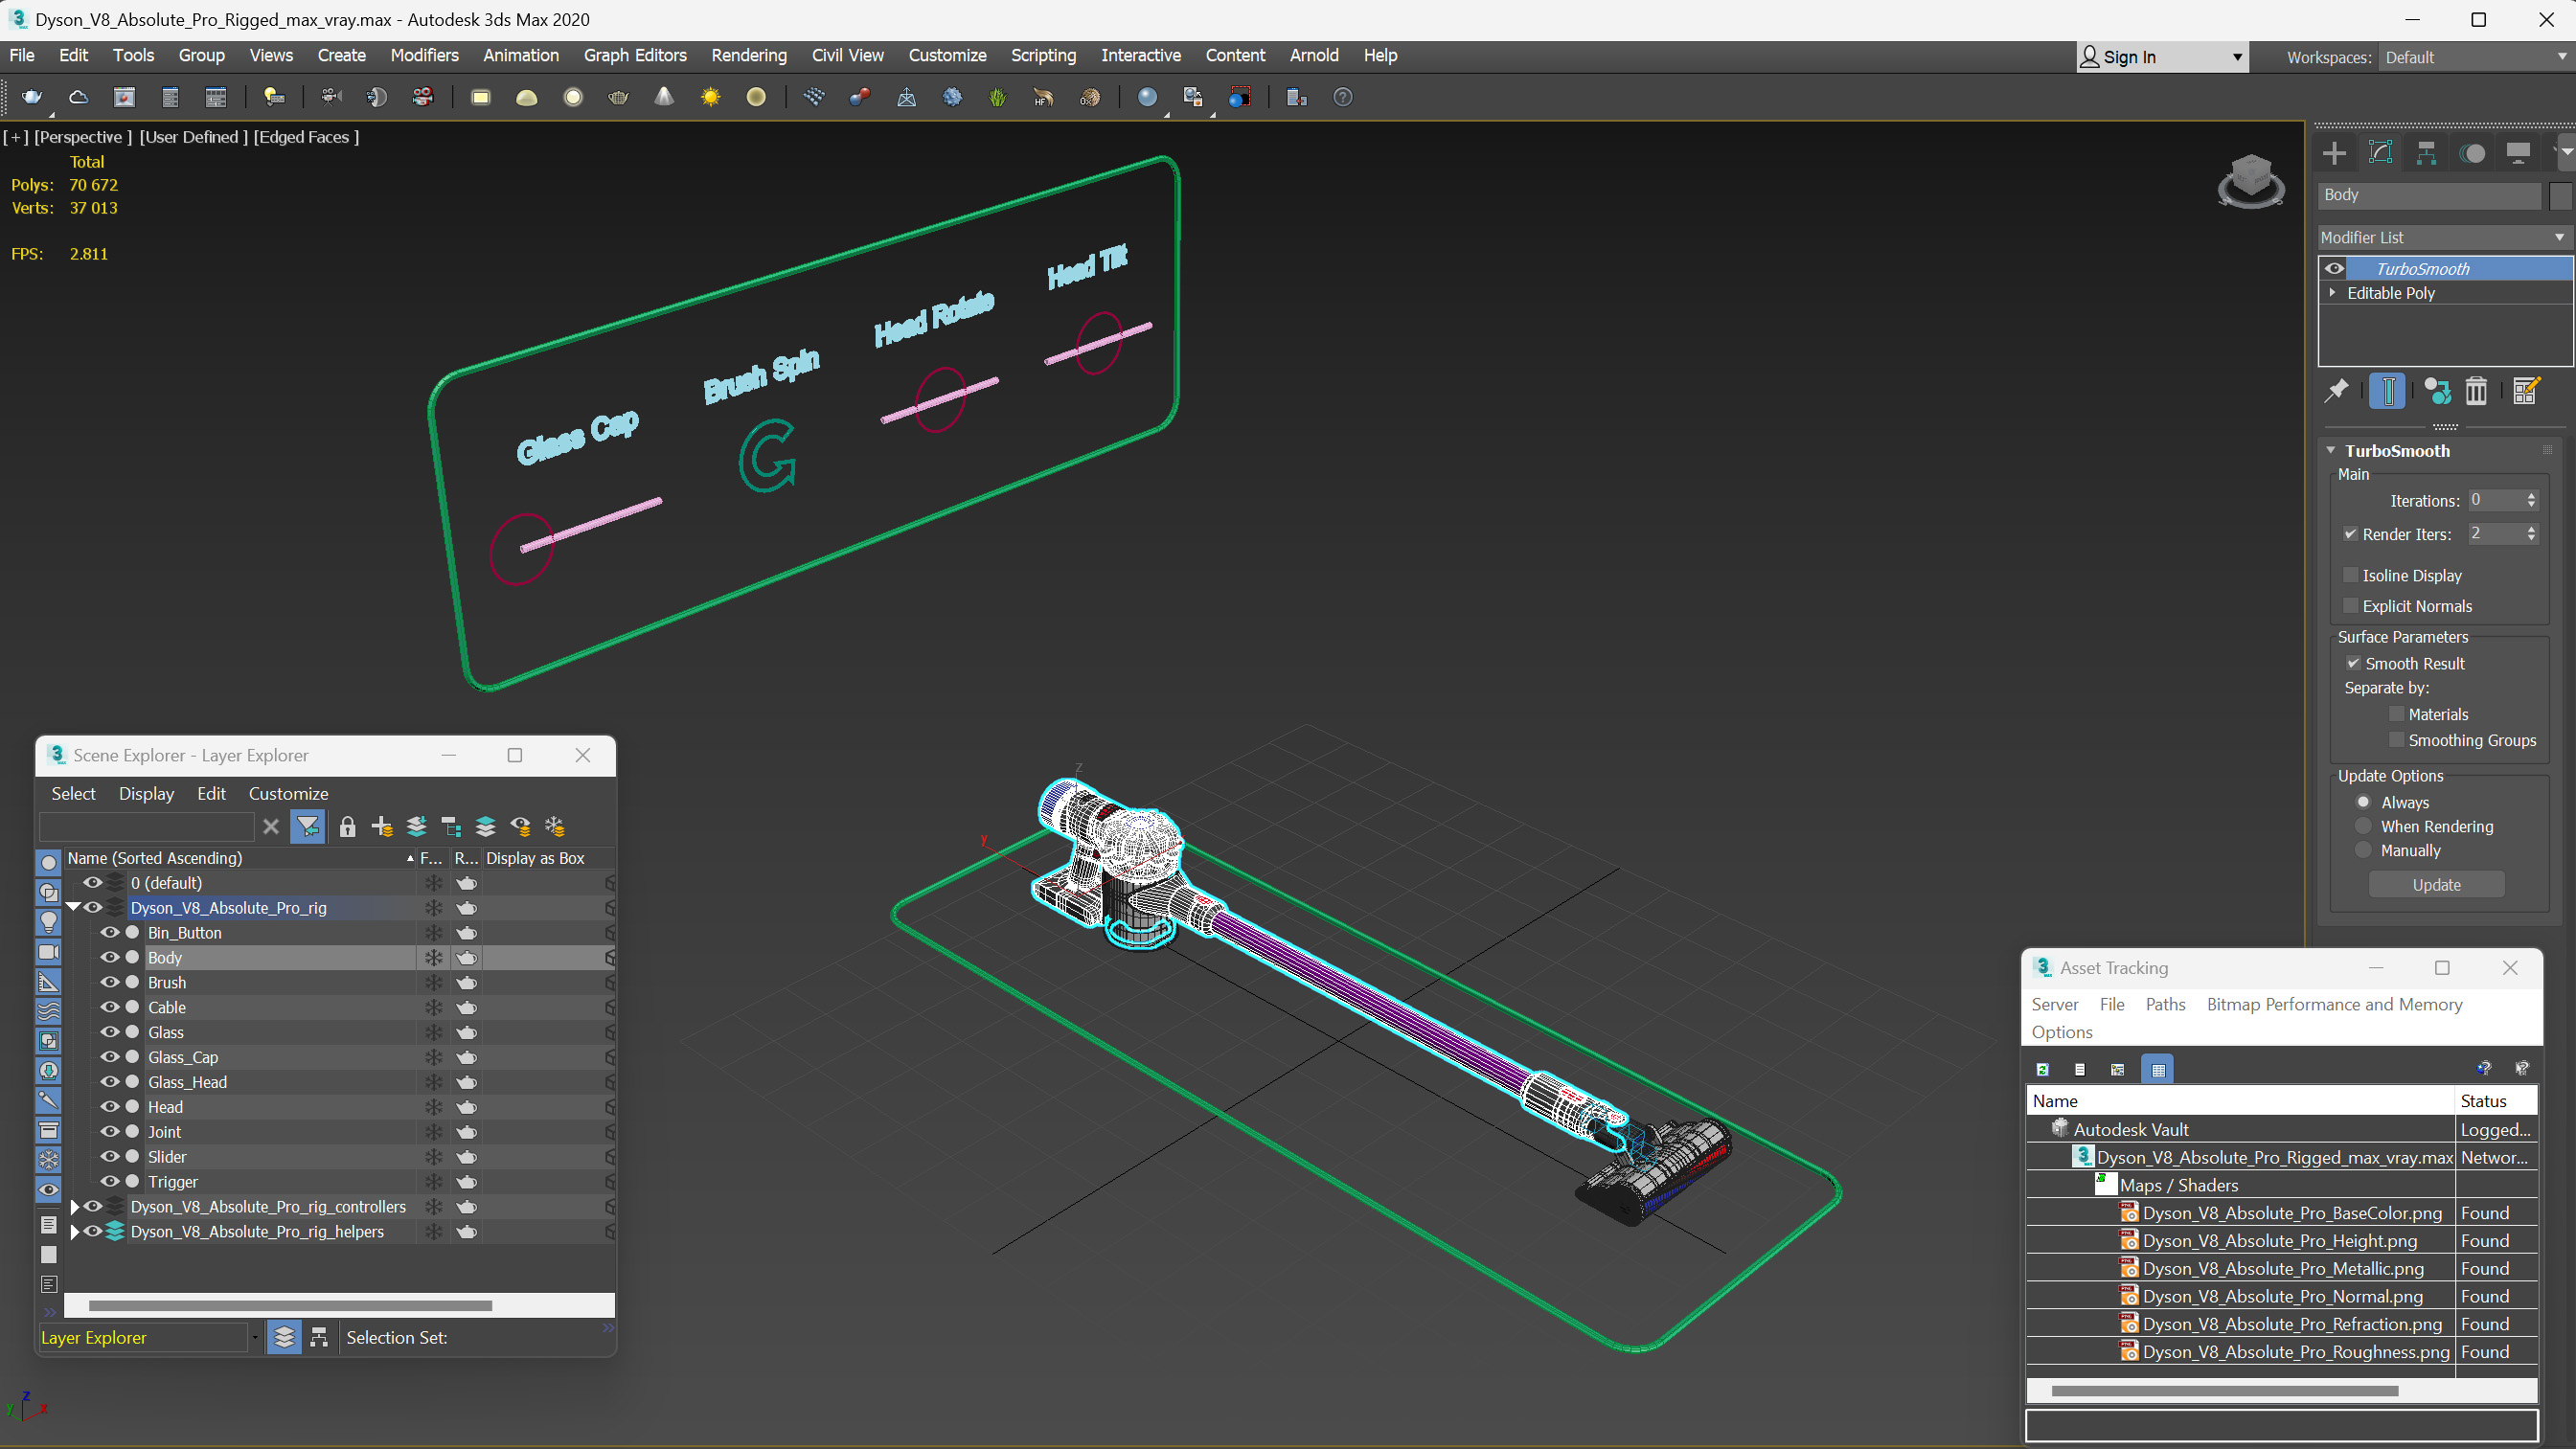Enable Separate by Smoothing Groups checkbox

coord(2397,740)
